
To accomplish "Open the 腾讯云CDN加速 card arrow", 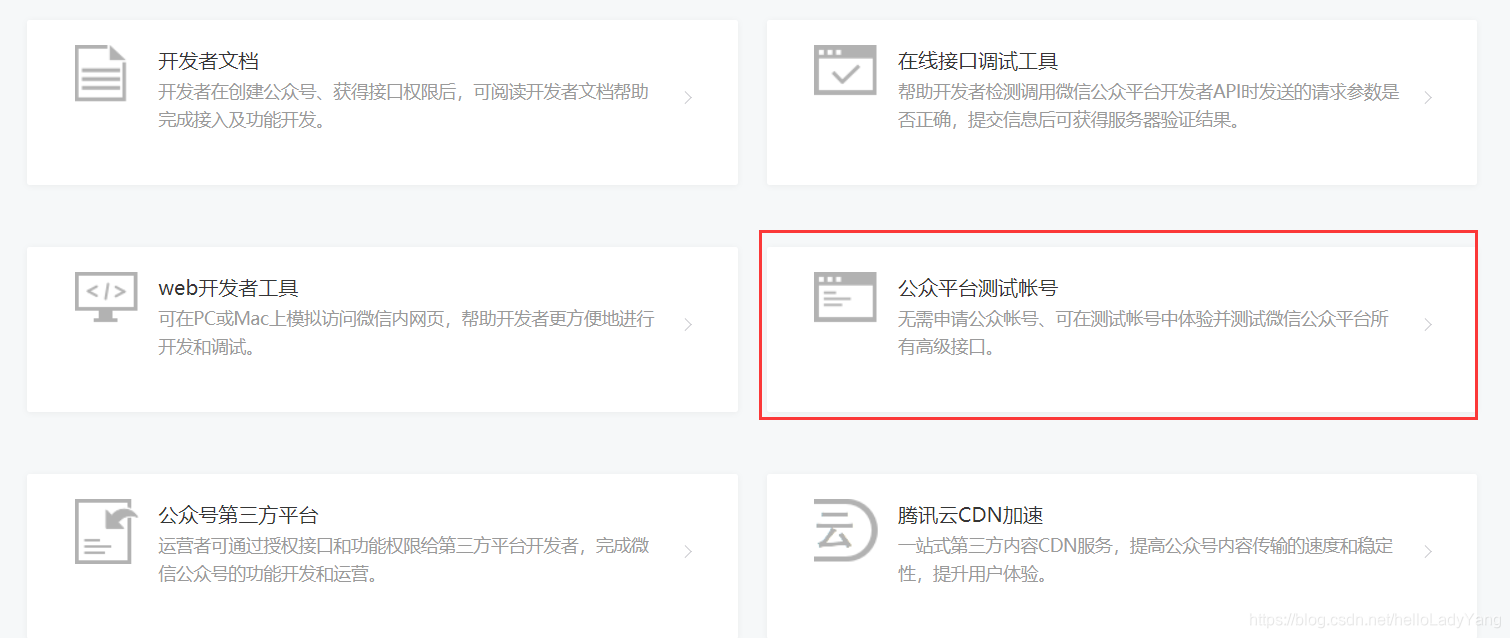I will tap(1428, 552).
